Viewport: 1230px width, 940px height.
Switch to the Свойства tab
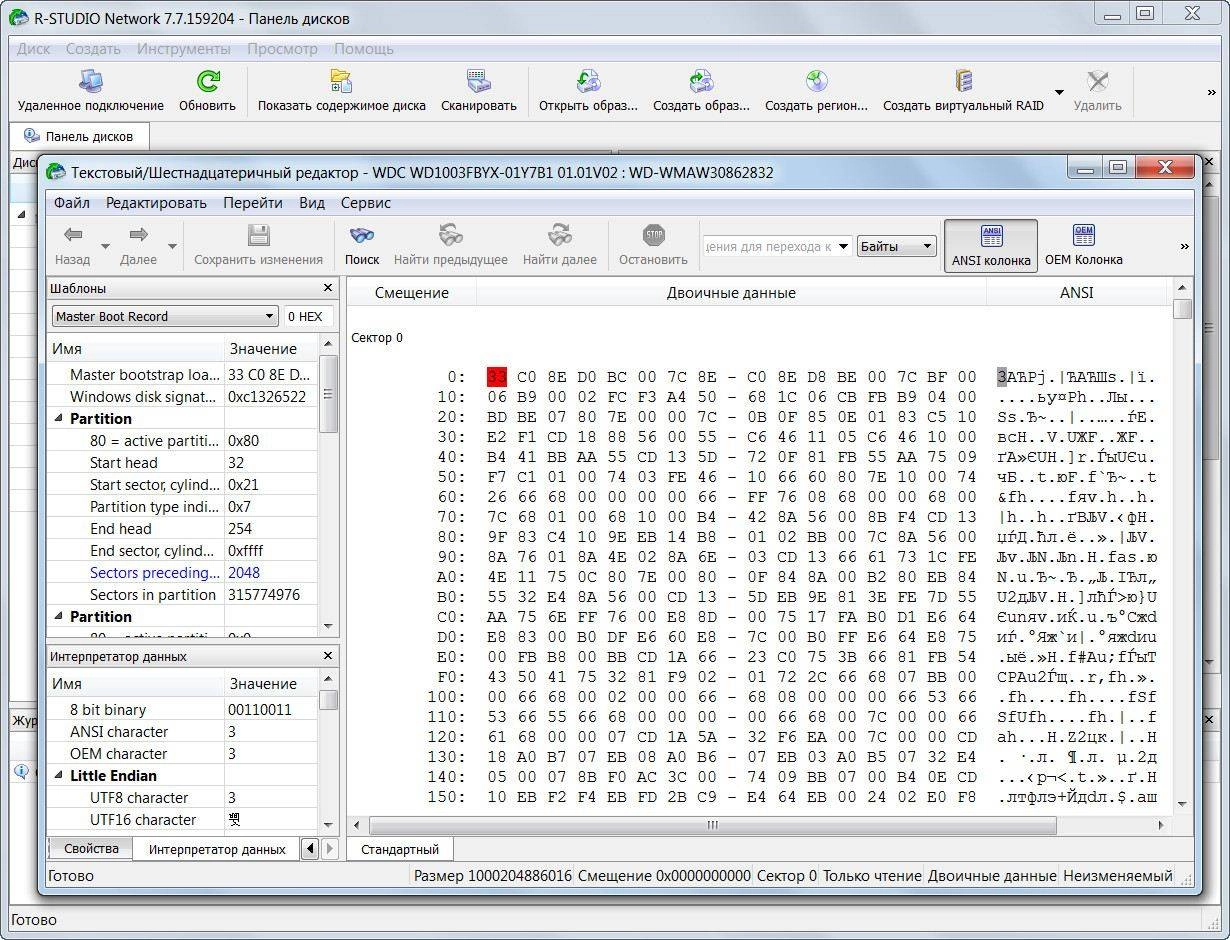coord(91,848)
